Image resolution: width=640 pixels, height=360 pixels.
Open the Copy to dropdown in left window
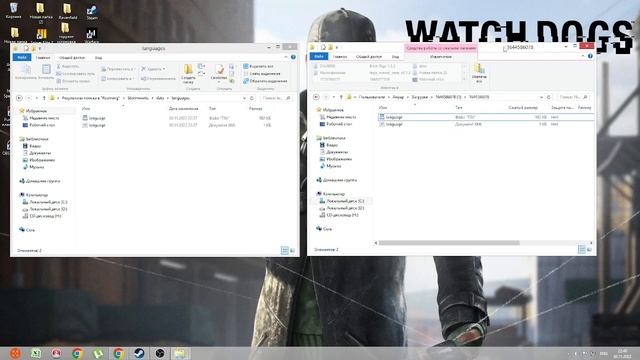pos(118,78)
